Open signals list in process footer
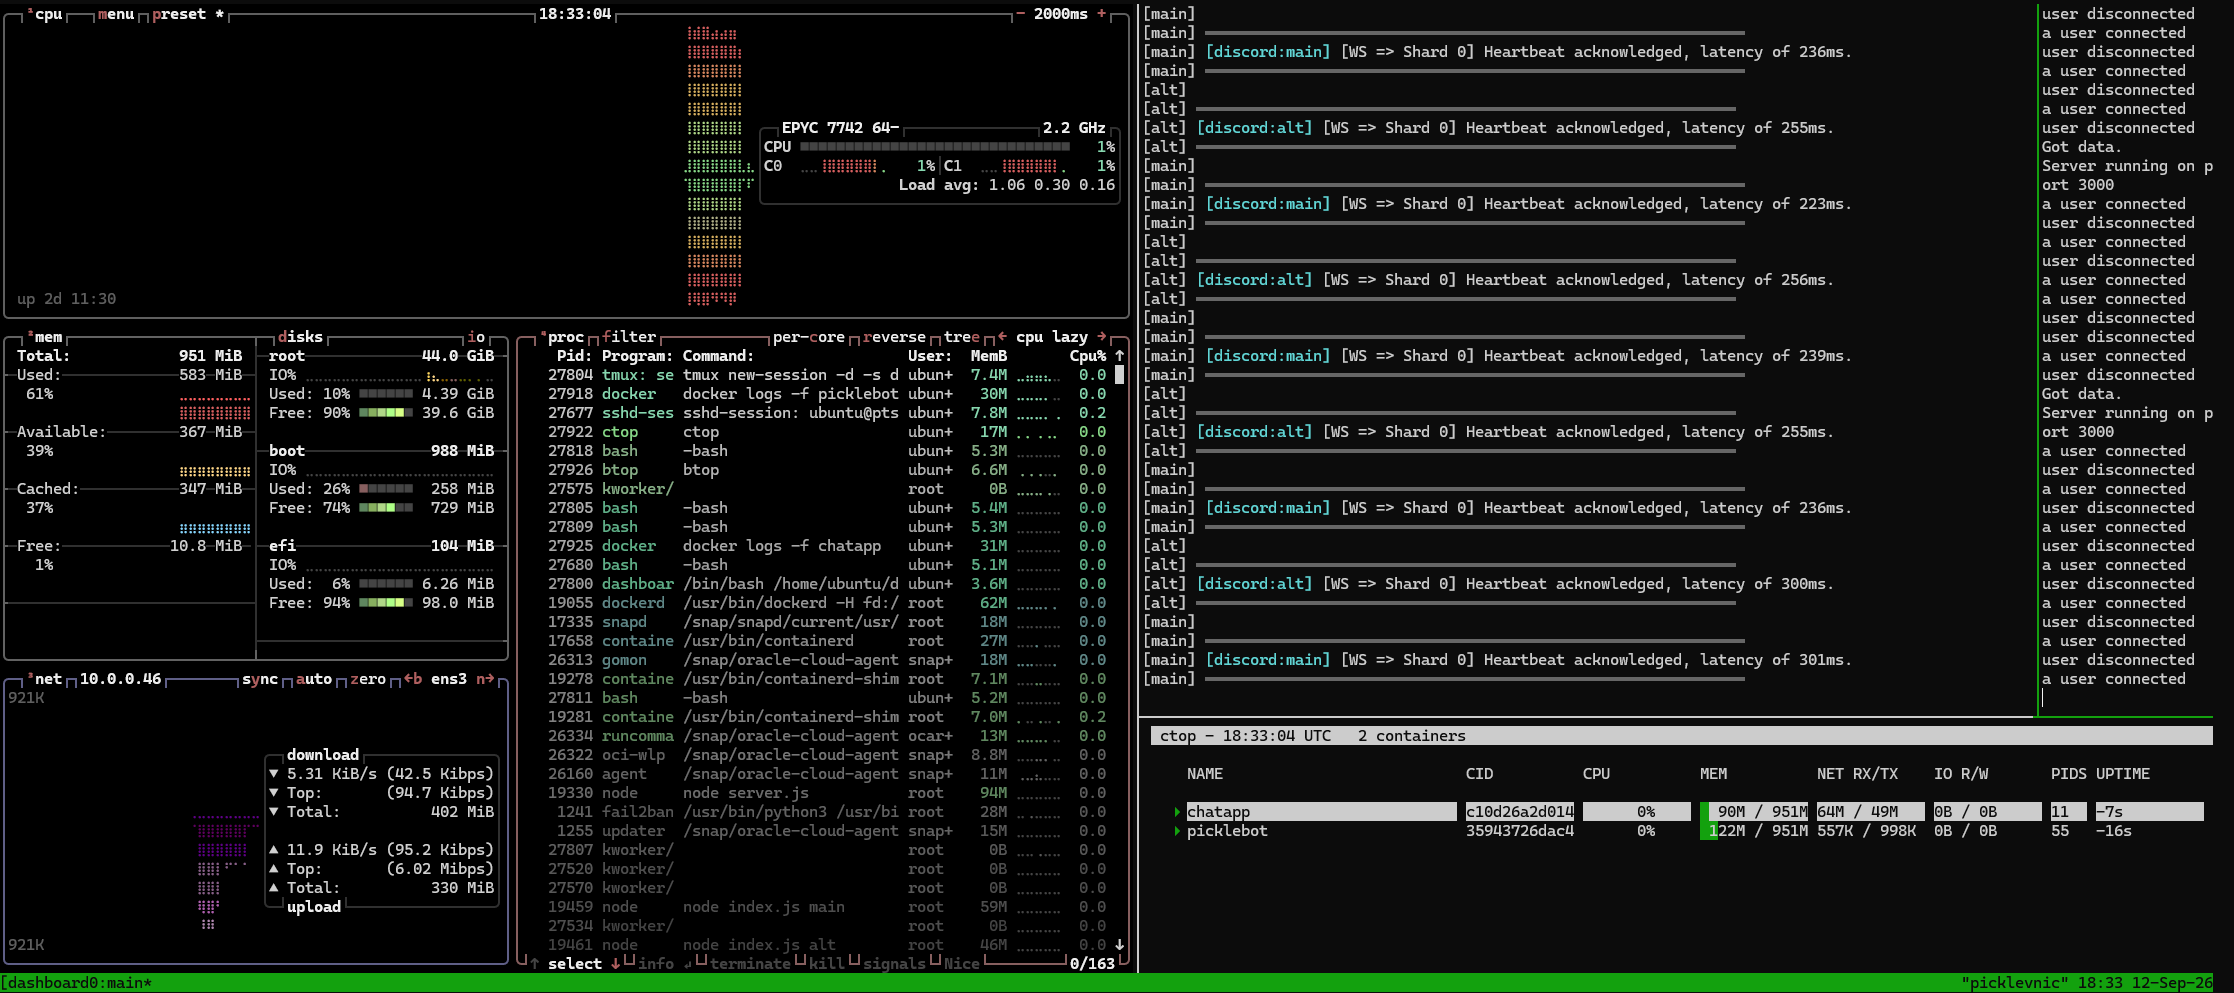 894,964
